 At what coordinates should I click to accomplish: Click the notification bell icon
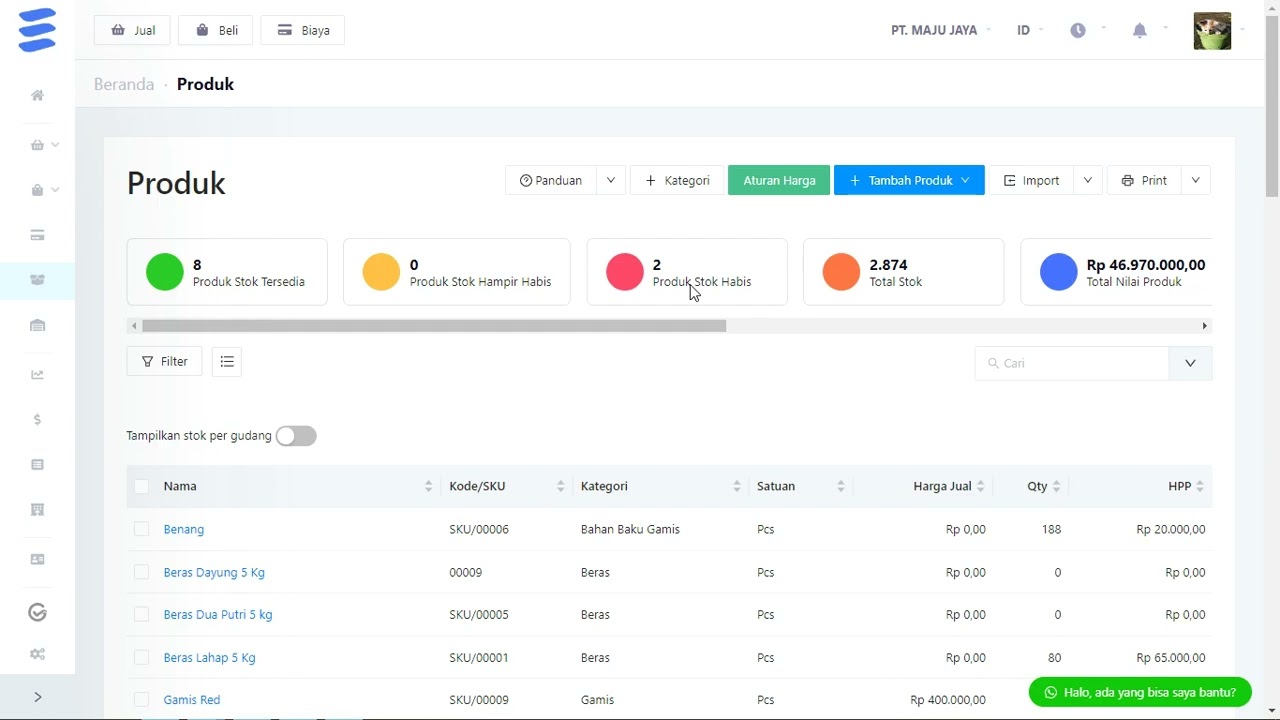[1139, 30]
